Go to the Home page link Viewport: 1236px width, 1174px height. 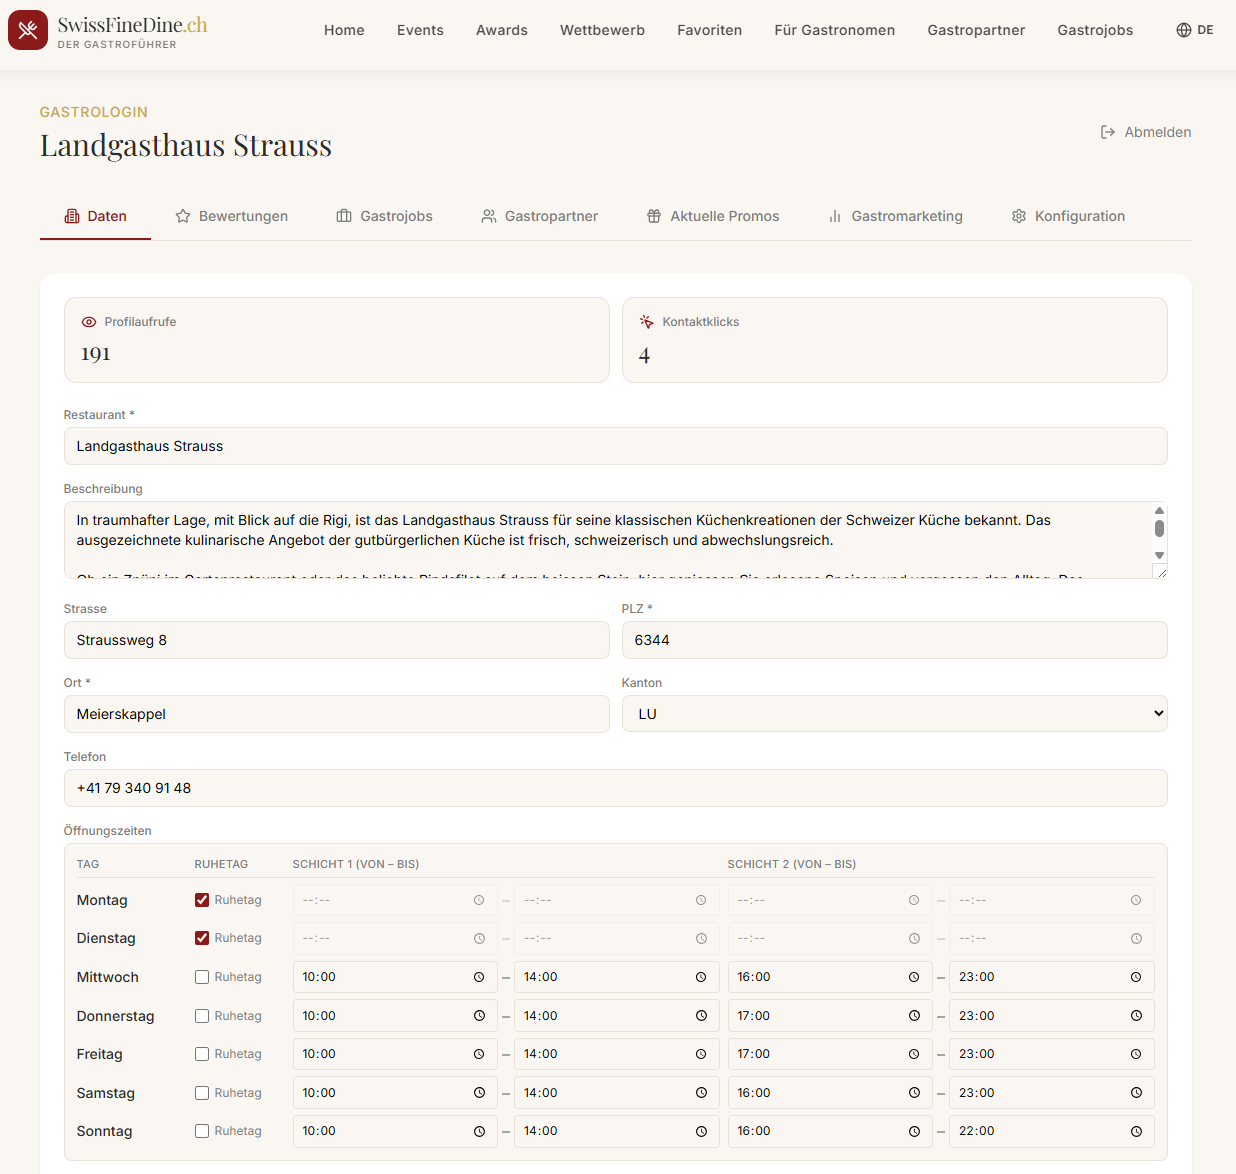[344, 30]
